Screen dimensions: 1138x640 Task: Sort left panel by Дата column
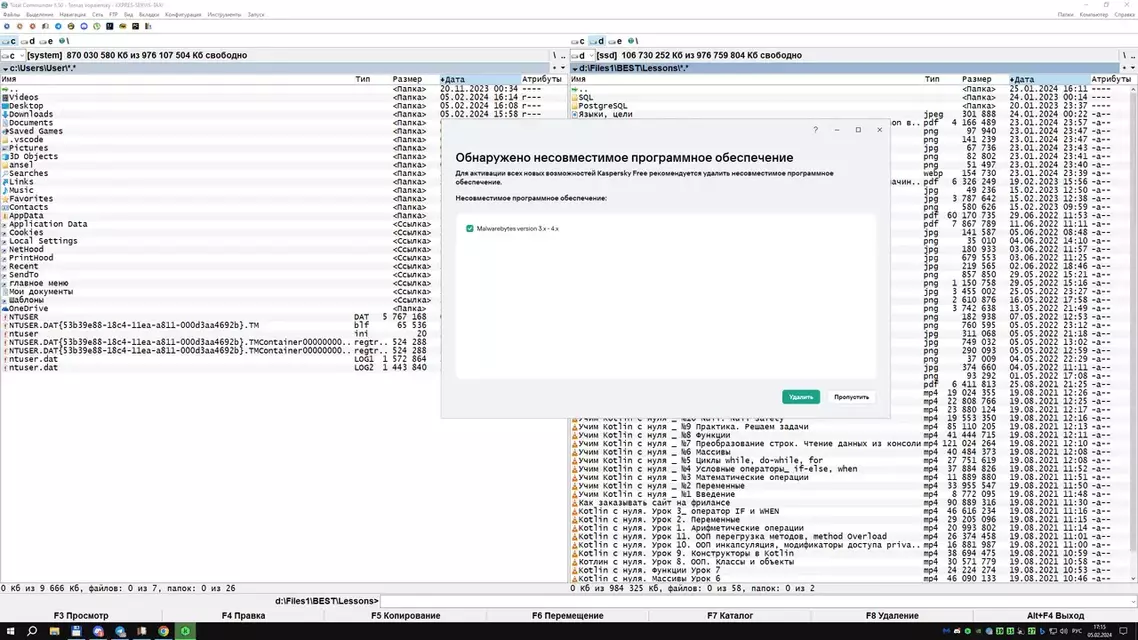point(478,79)
